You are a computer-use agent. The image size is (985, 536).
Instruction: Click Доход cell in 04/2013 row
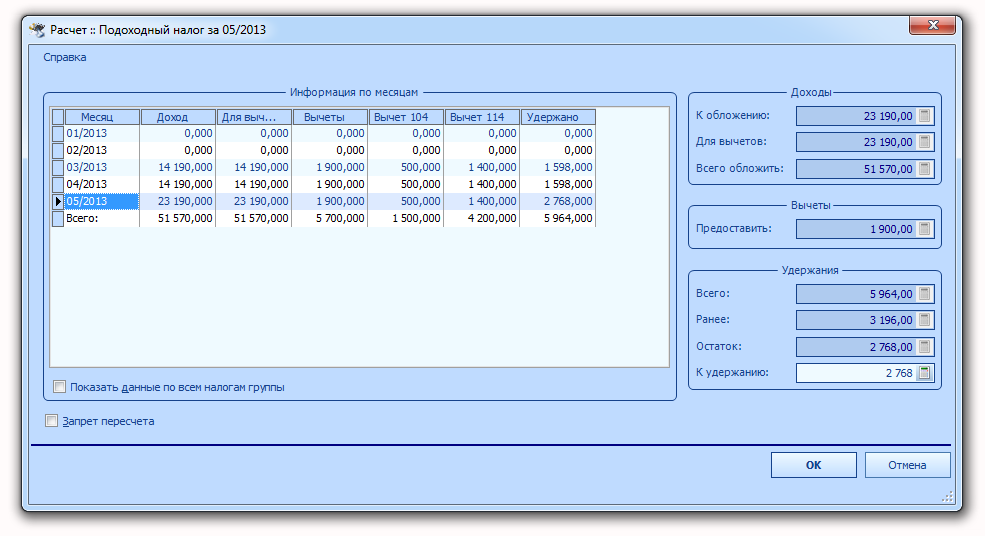coord(178,184)
